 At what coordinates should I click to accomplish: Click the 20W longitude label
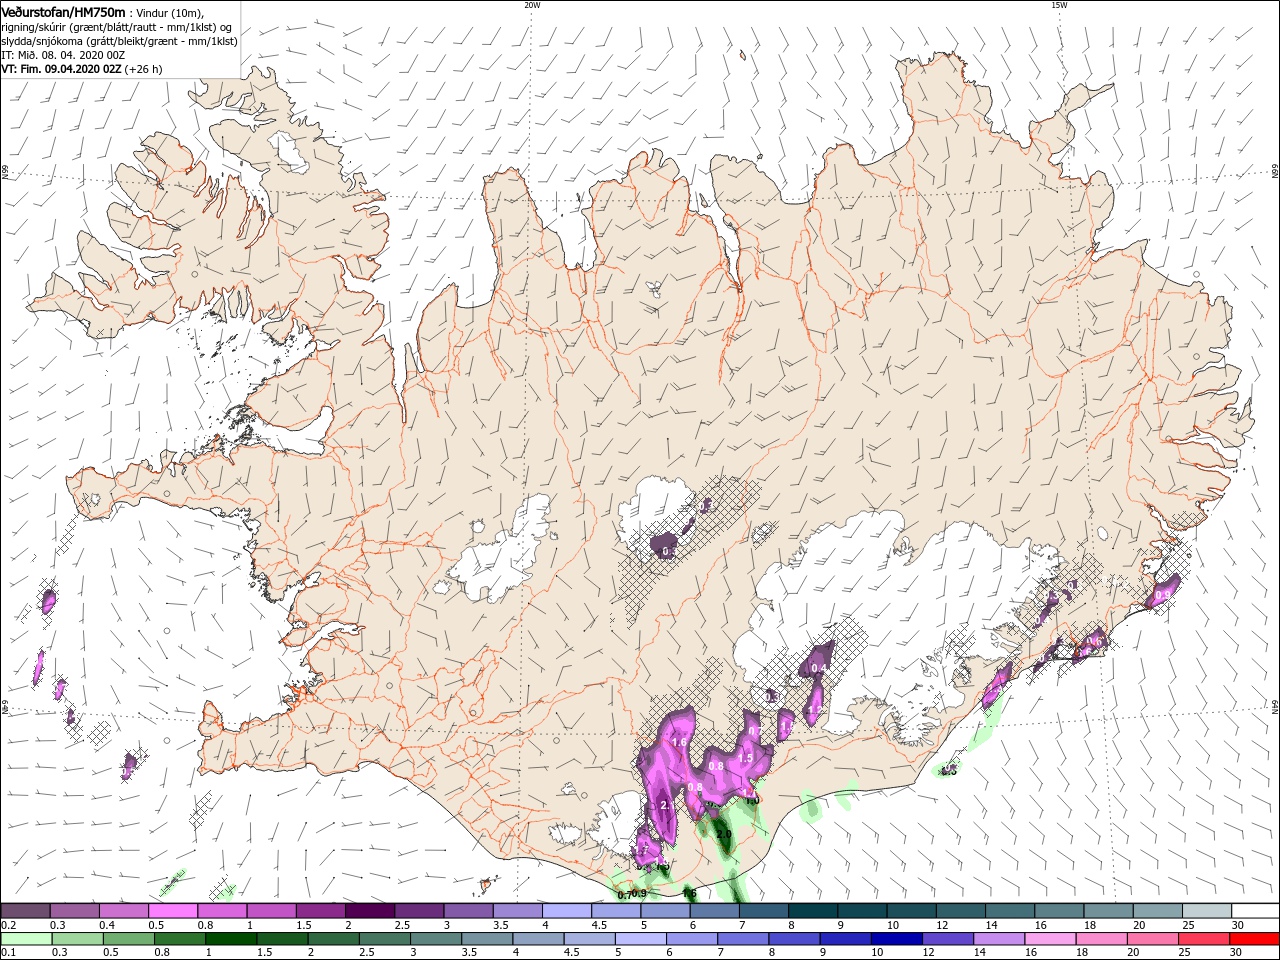[532, 5]
